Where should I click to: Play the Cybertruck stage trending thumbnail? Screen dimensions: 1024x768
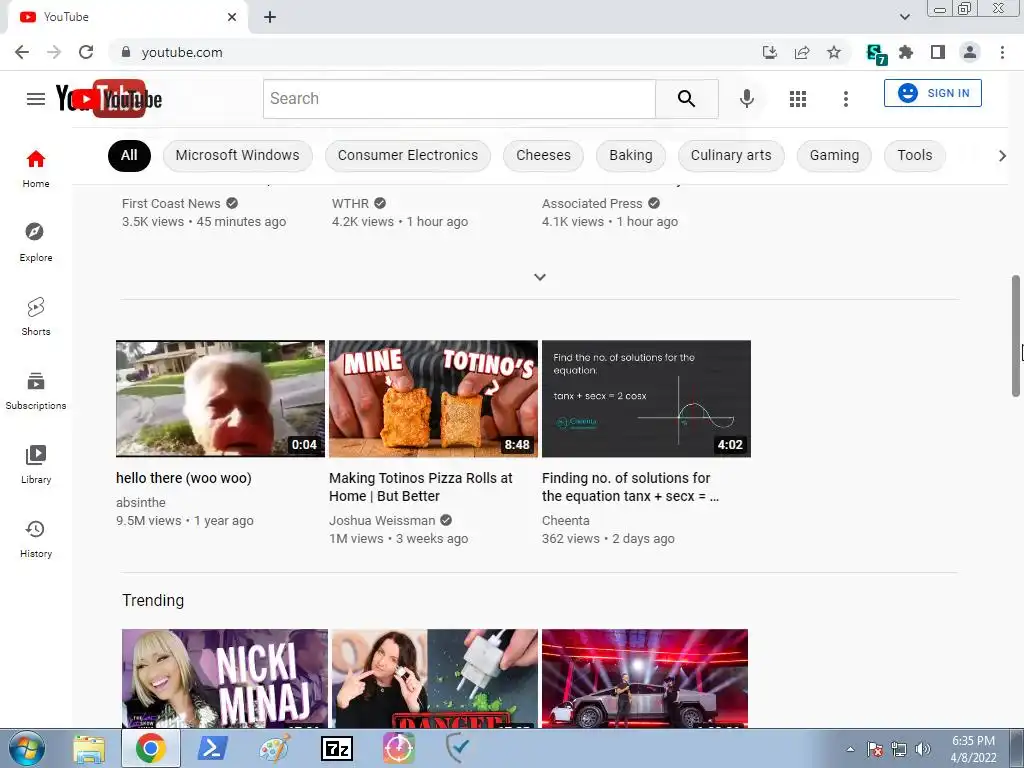click(x=645, y=679)
